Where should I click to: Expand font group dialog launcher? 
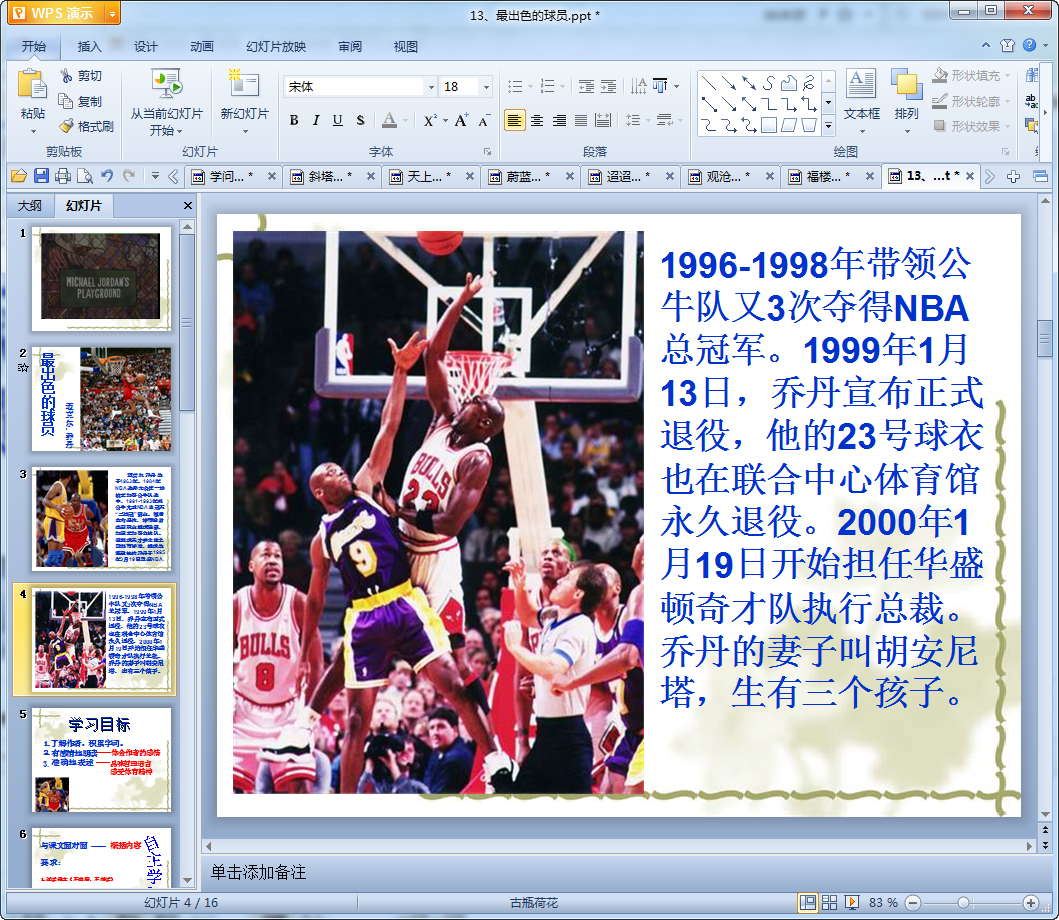click(x=487, y=151)
